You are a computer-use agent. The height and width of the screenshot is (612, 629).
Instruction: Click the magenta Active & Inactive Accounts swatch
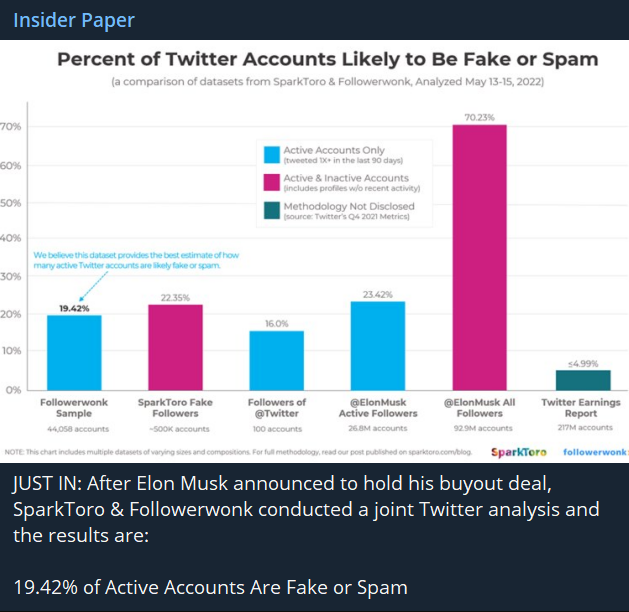[271, 181]
